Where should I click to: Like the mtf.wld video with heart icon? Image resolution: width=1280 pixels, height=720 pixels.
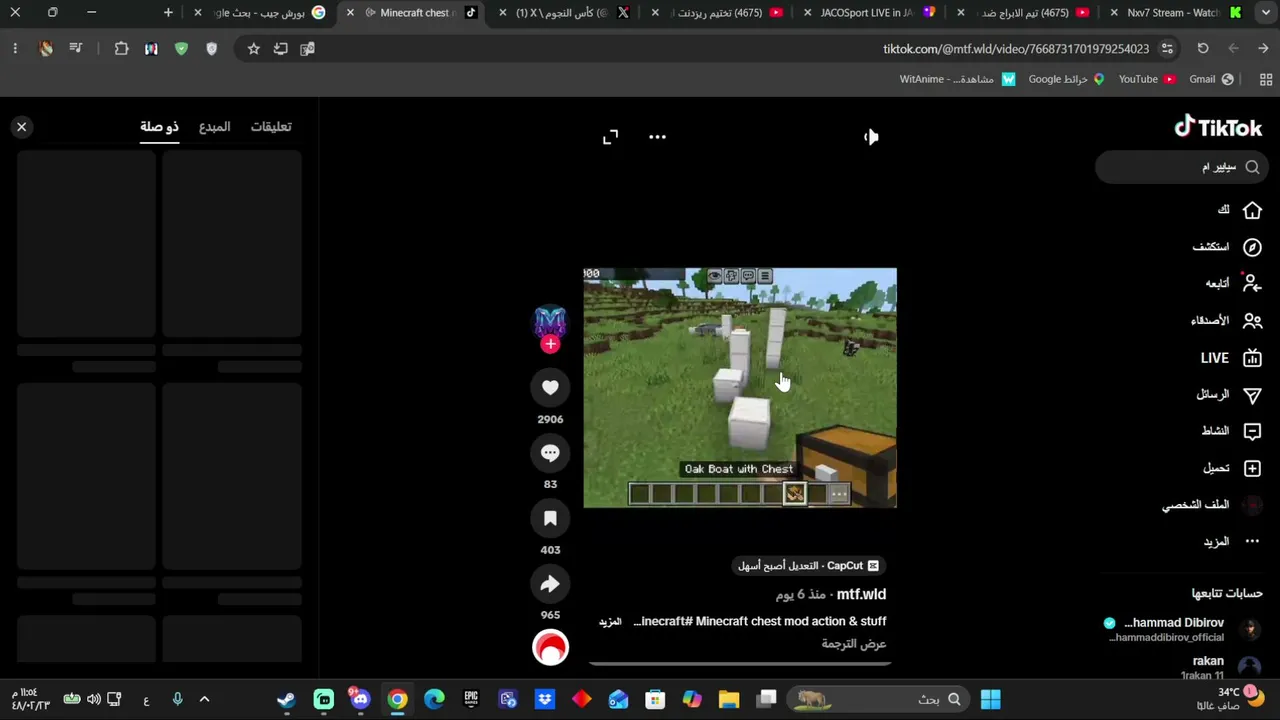coord(550,388)
